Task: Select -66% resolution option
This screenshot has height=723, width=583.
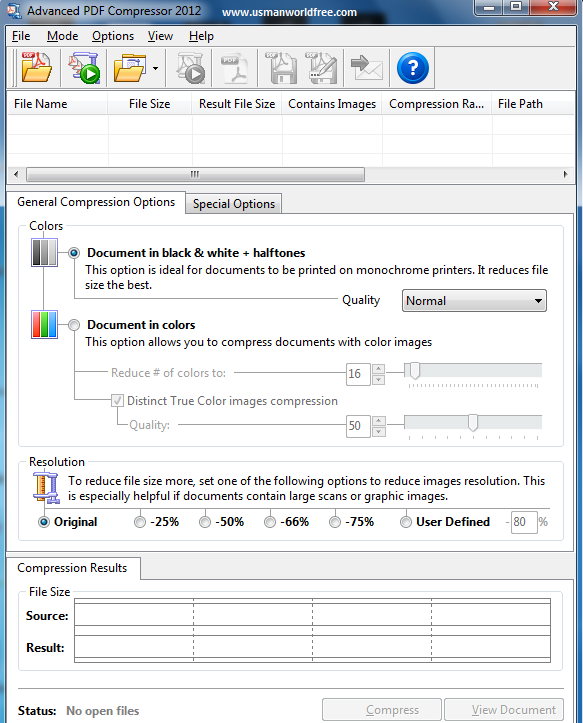Action: (x=270, y=522)
